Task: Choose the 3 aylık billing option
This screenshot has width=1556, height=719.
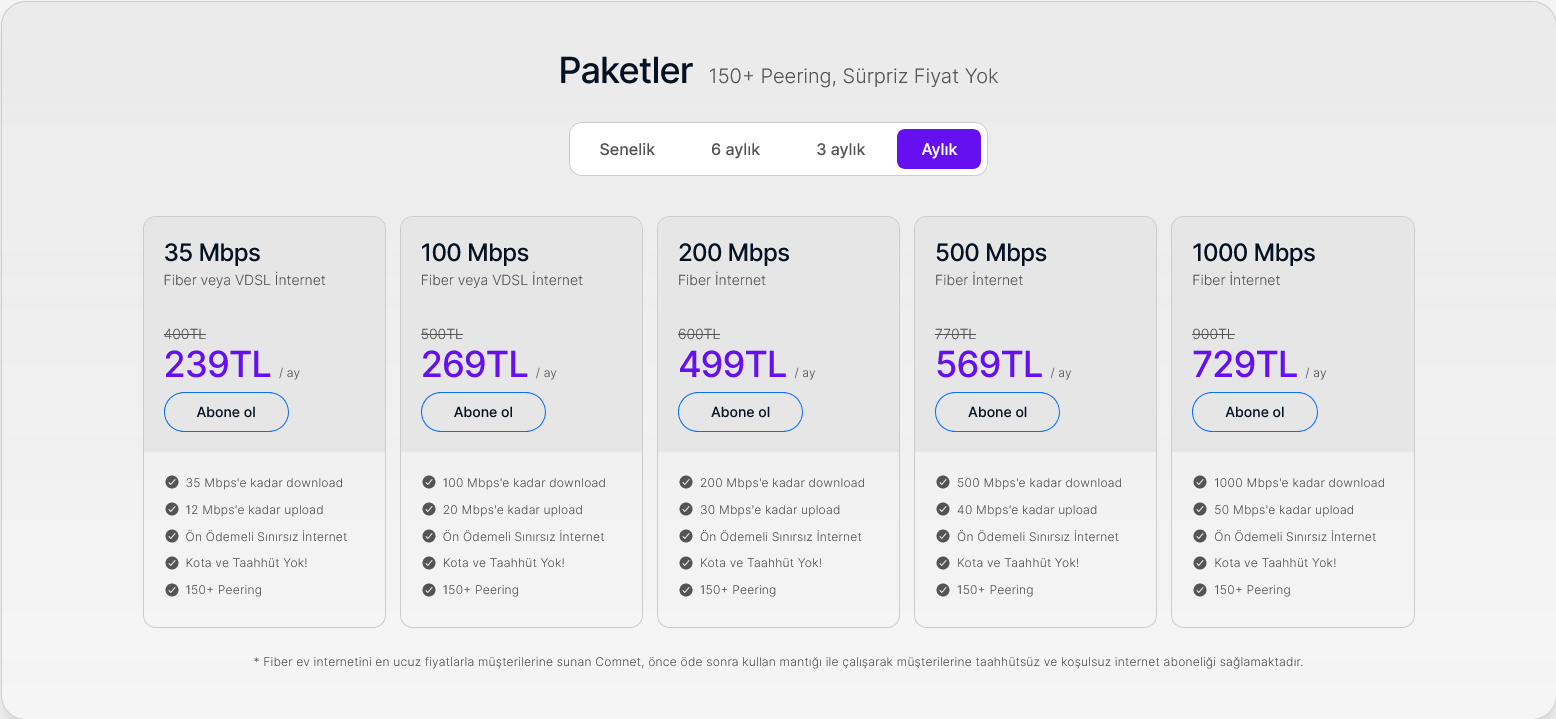Action: [x=841, y=149]
